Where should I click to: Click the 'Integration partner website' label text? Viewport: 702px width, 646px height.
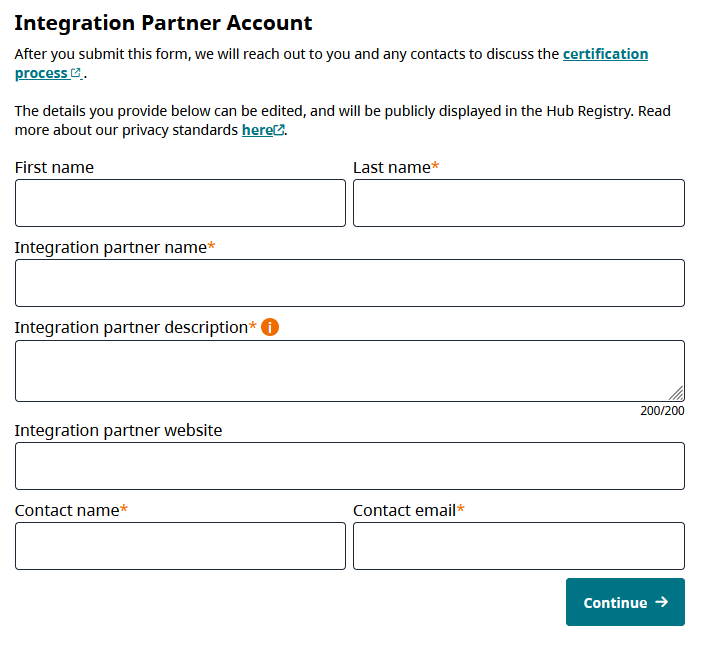coord(118,430)
